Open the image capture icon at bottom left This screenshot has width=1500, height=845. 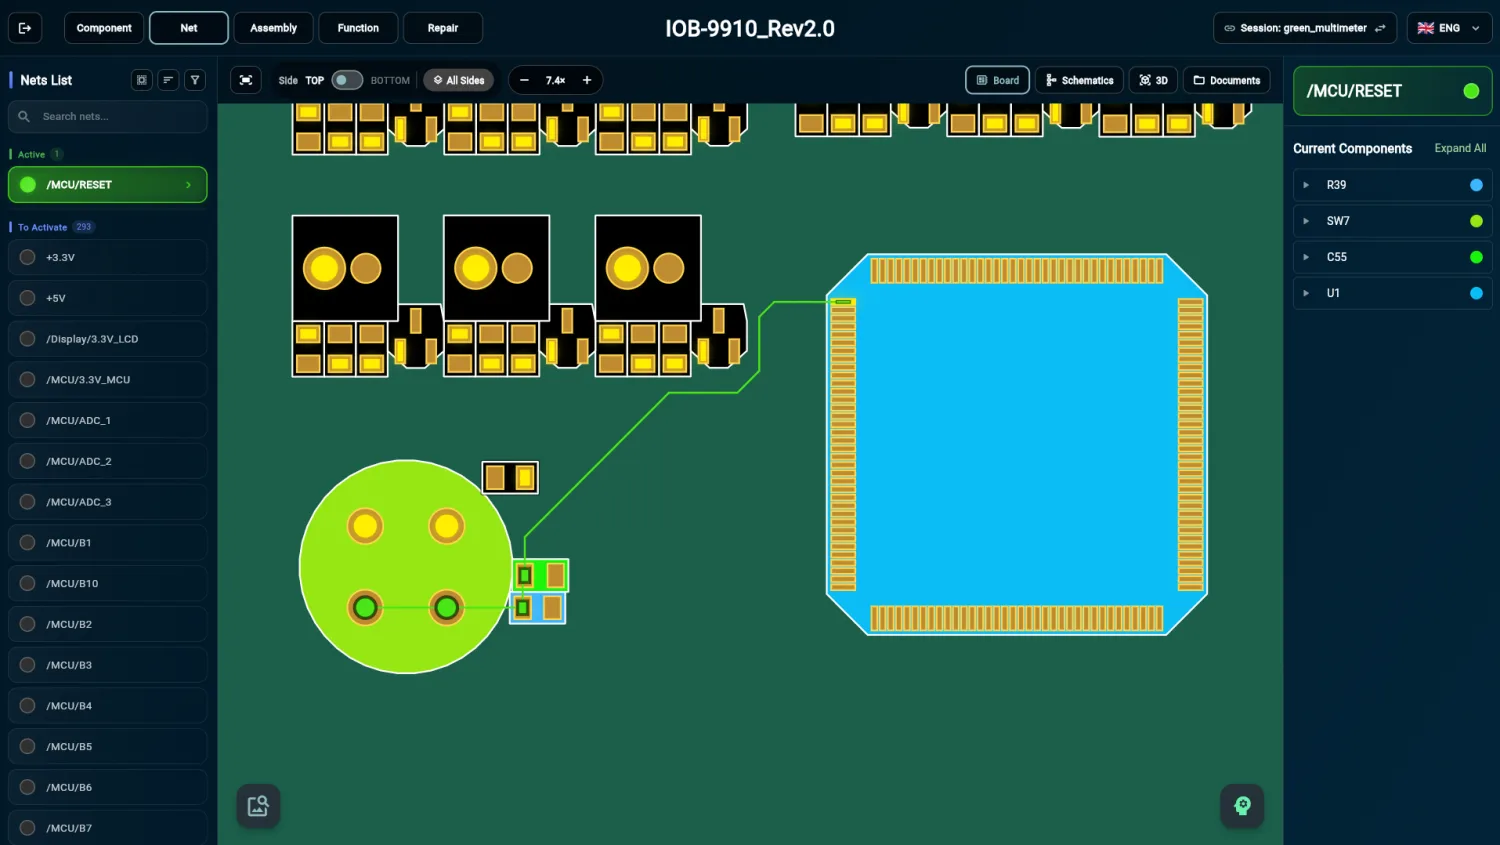258,806
